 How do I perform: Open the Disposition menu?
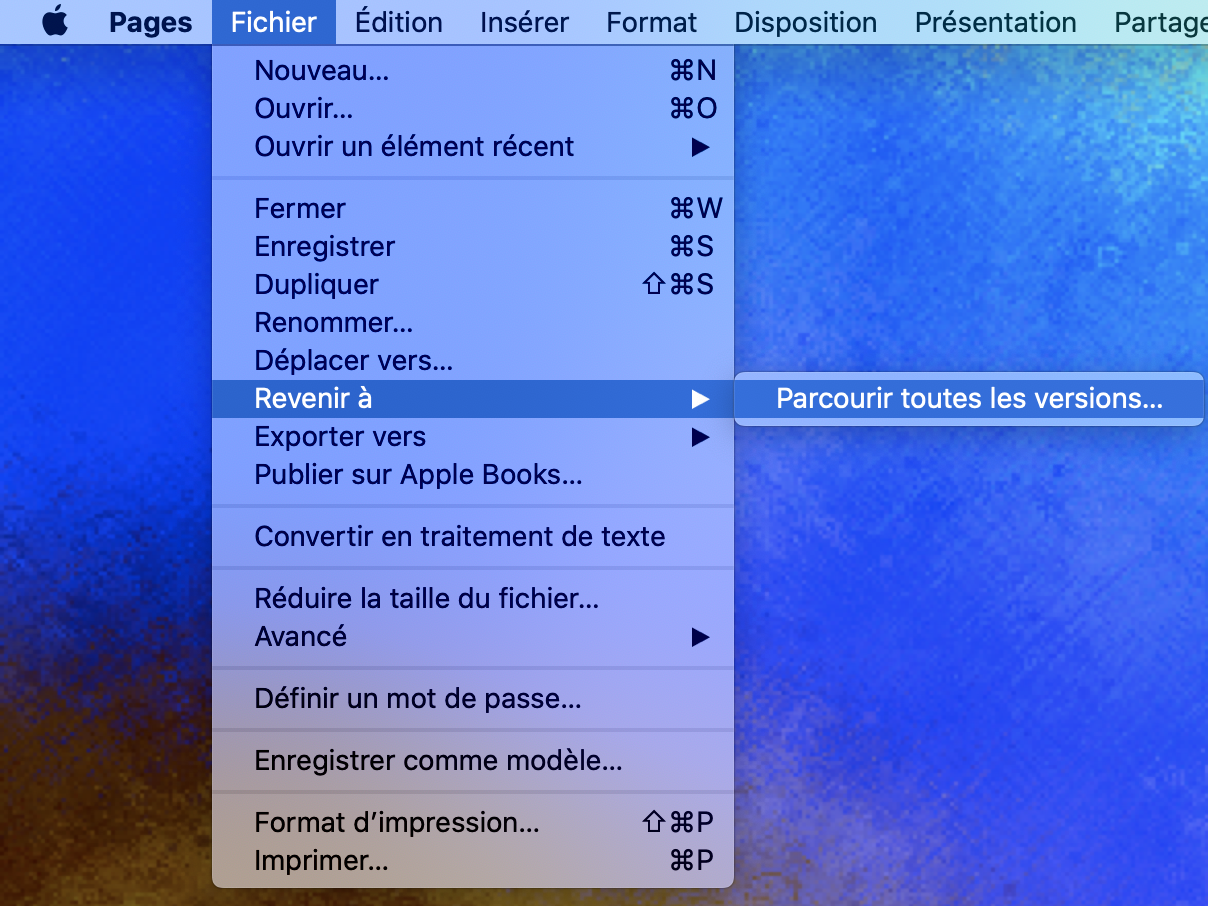click(806, 22)
